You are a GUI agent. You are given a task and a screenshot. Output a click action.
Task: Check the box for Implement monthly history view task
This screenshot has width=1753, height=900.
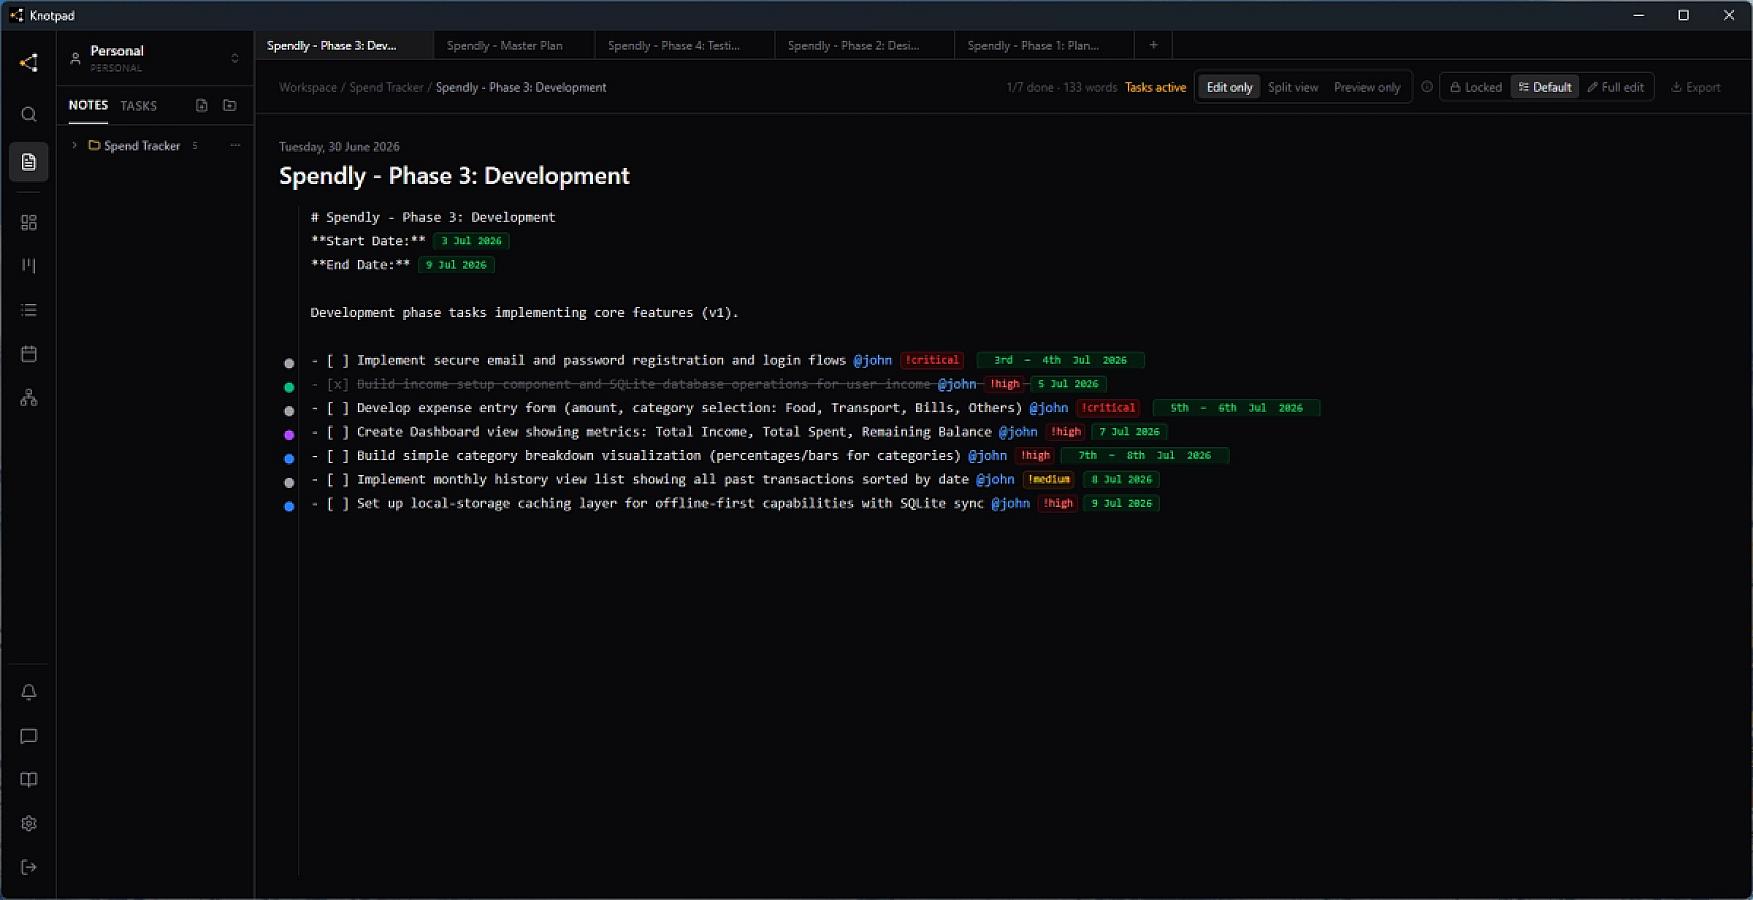pos(338,479)
